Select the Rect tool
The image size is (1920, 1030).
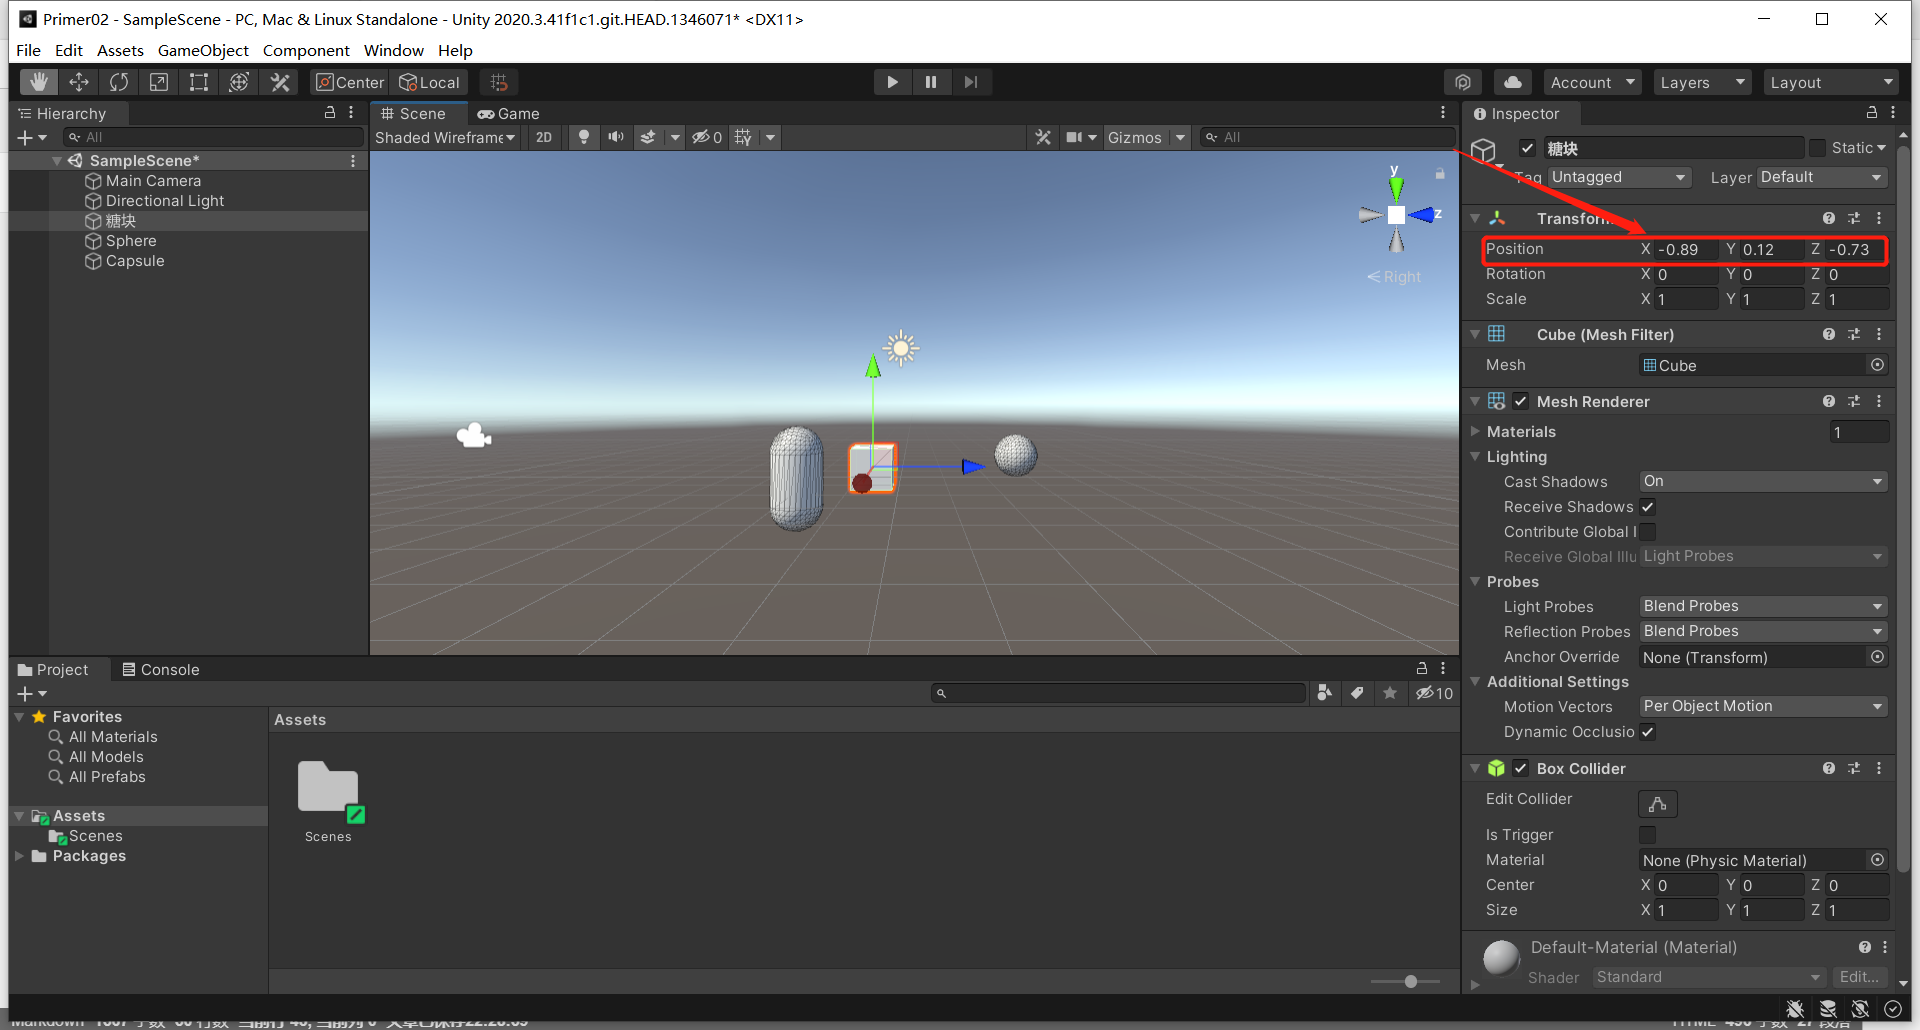click(x=199, y=82)
